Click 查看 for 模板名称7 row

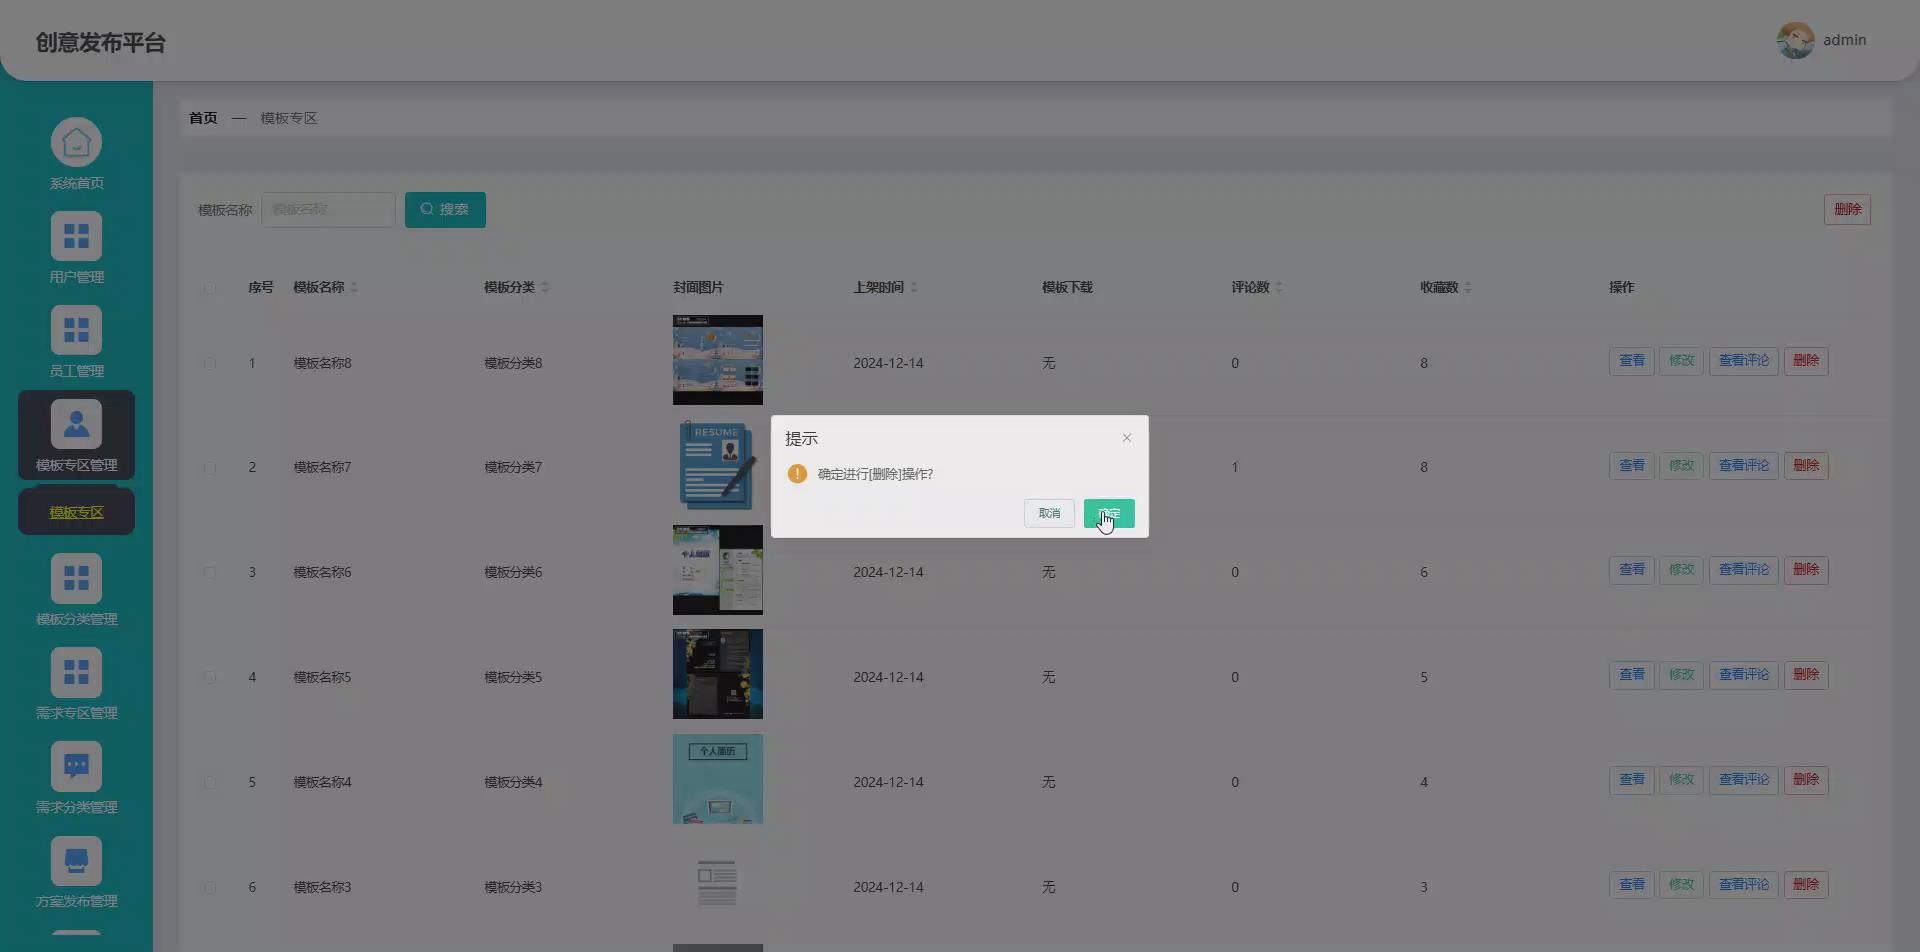[1631, 466]
